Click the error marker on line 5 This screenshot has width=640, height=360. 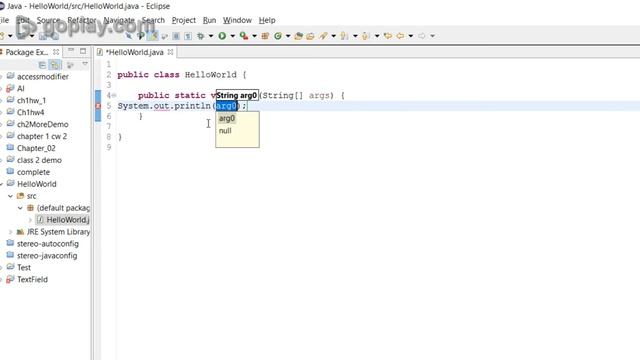pyautogui.click(x=98, y=106)
